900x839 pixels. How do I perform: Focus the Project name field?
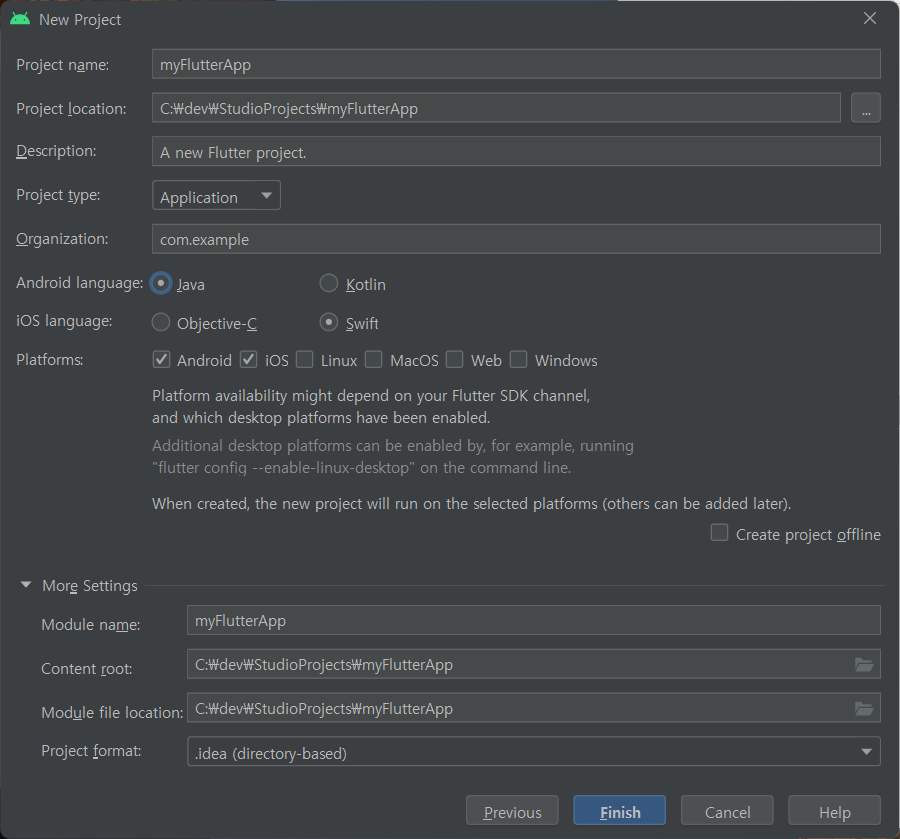(516, 64)
